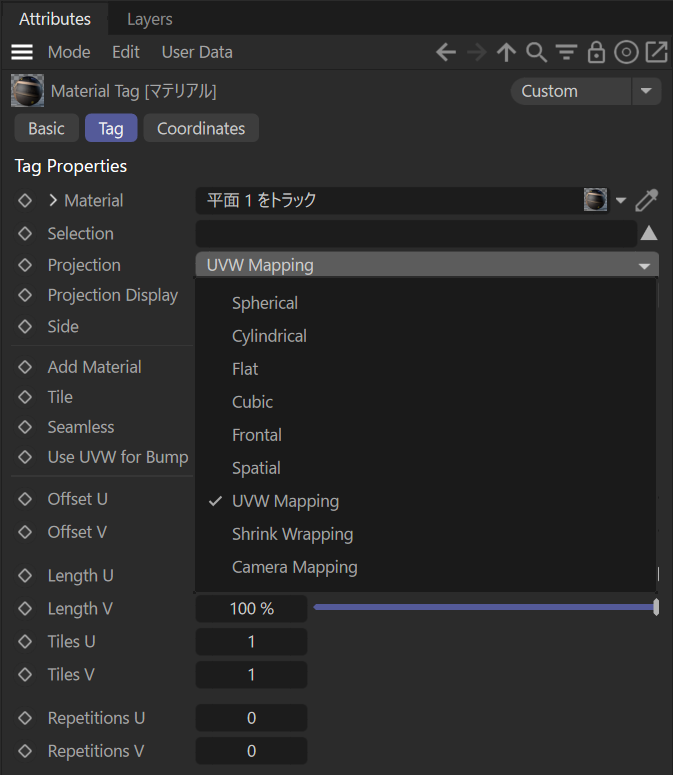Choose Camera Mapping projection option
Screen dimensions: 673x775
tap(294, 567)
